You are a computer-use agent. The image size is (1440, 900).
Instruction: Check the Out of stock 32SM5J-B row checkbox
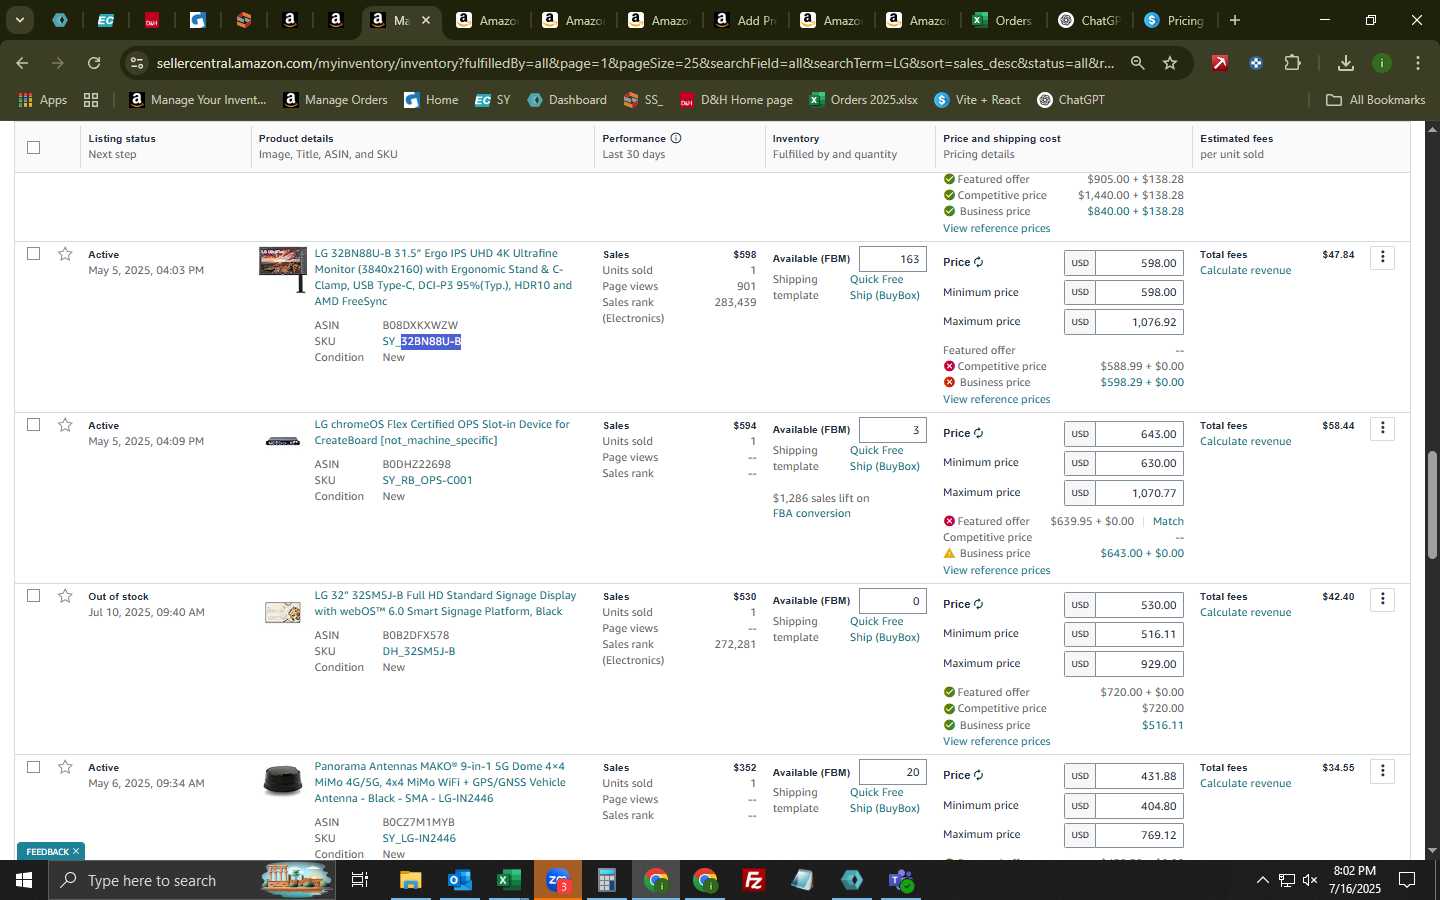[x=33, y=596]
